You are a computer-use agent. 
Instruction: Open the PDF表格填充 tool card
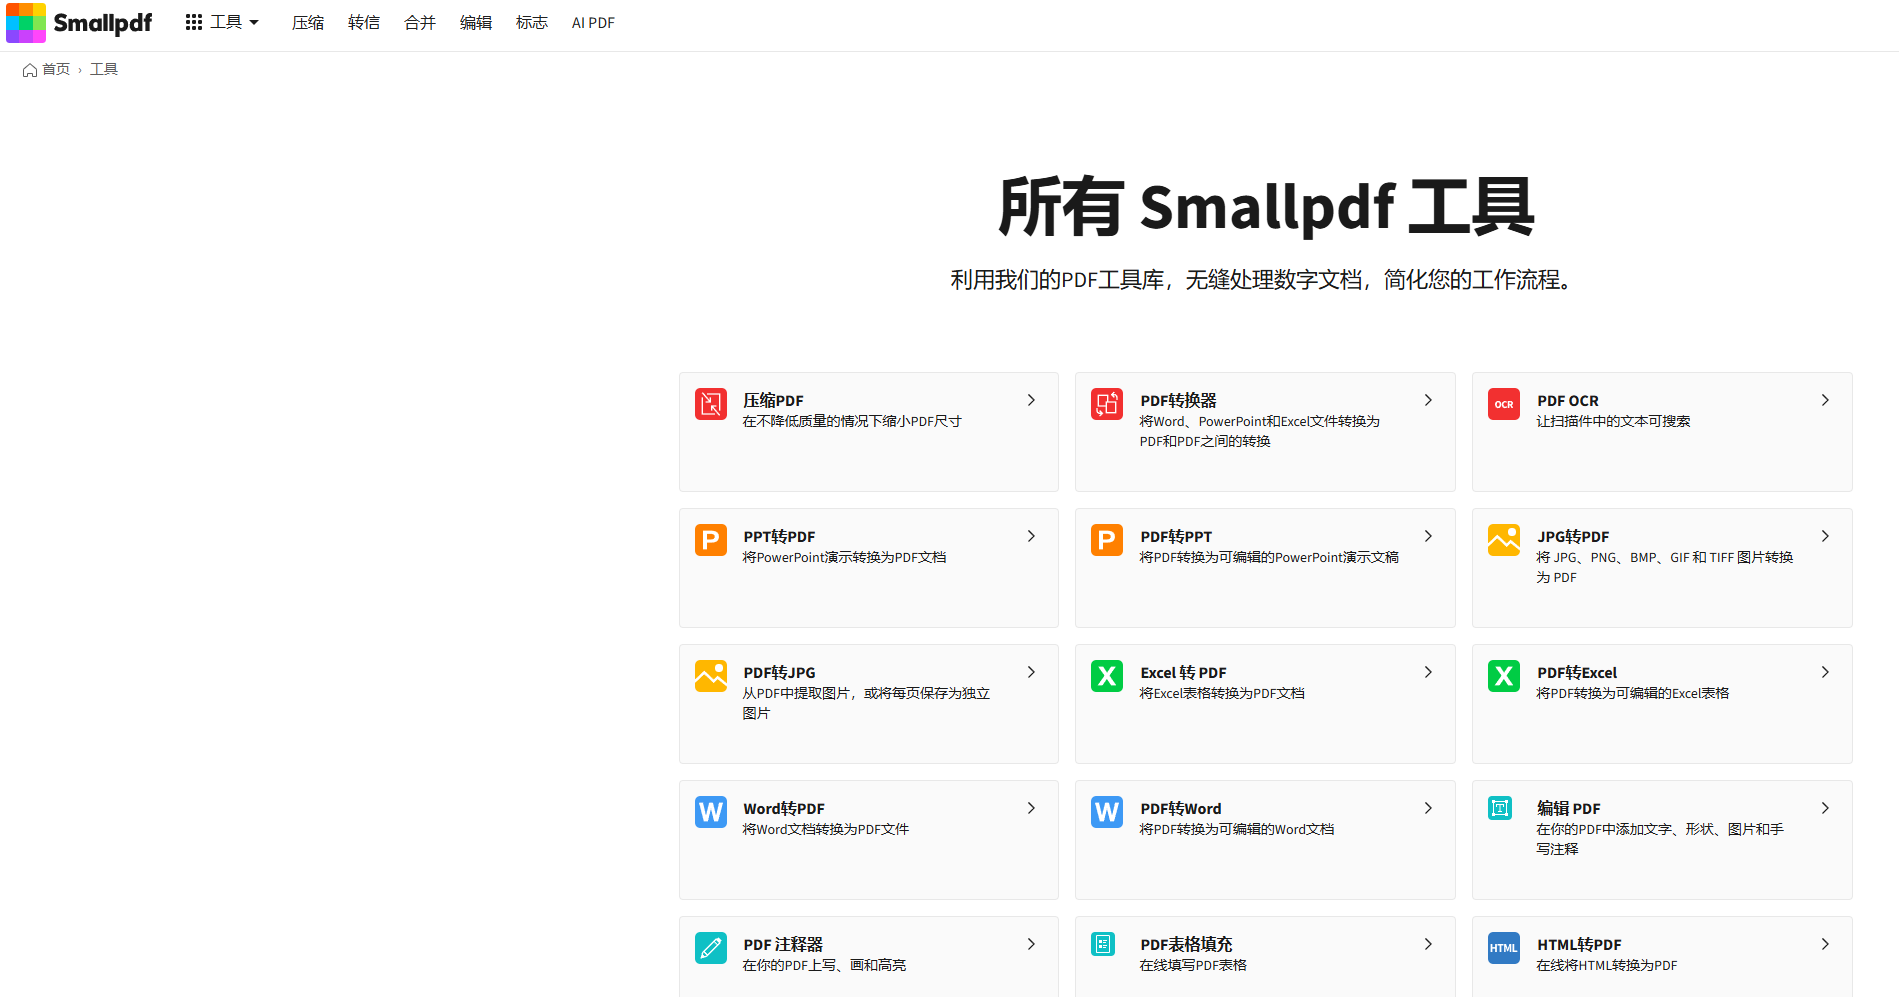point(1264,954)
